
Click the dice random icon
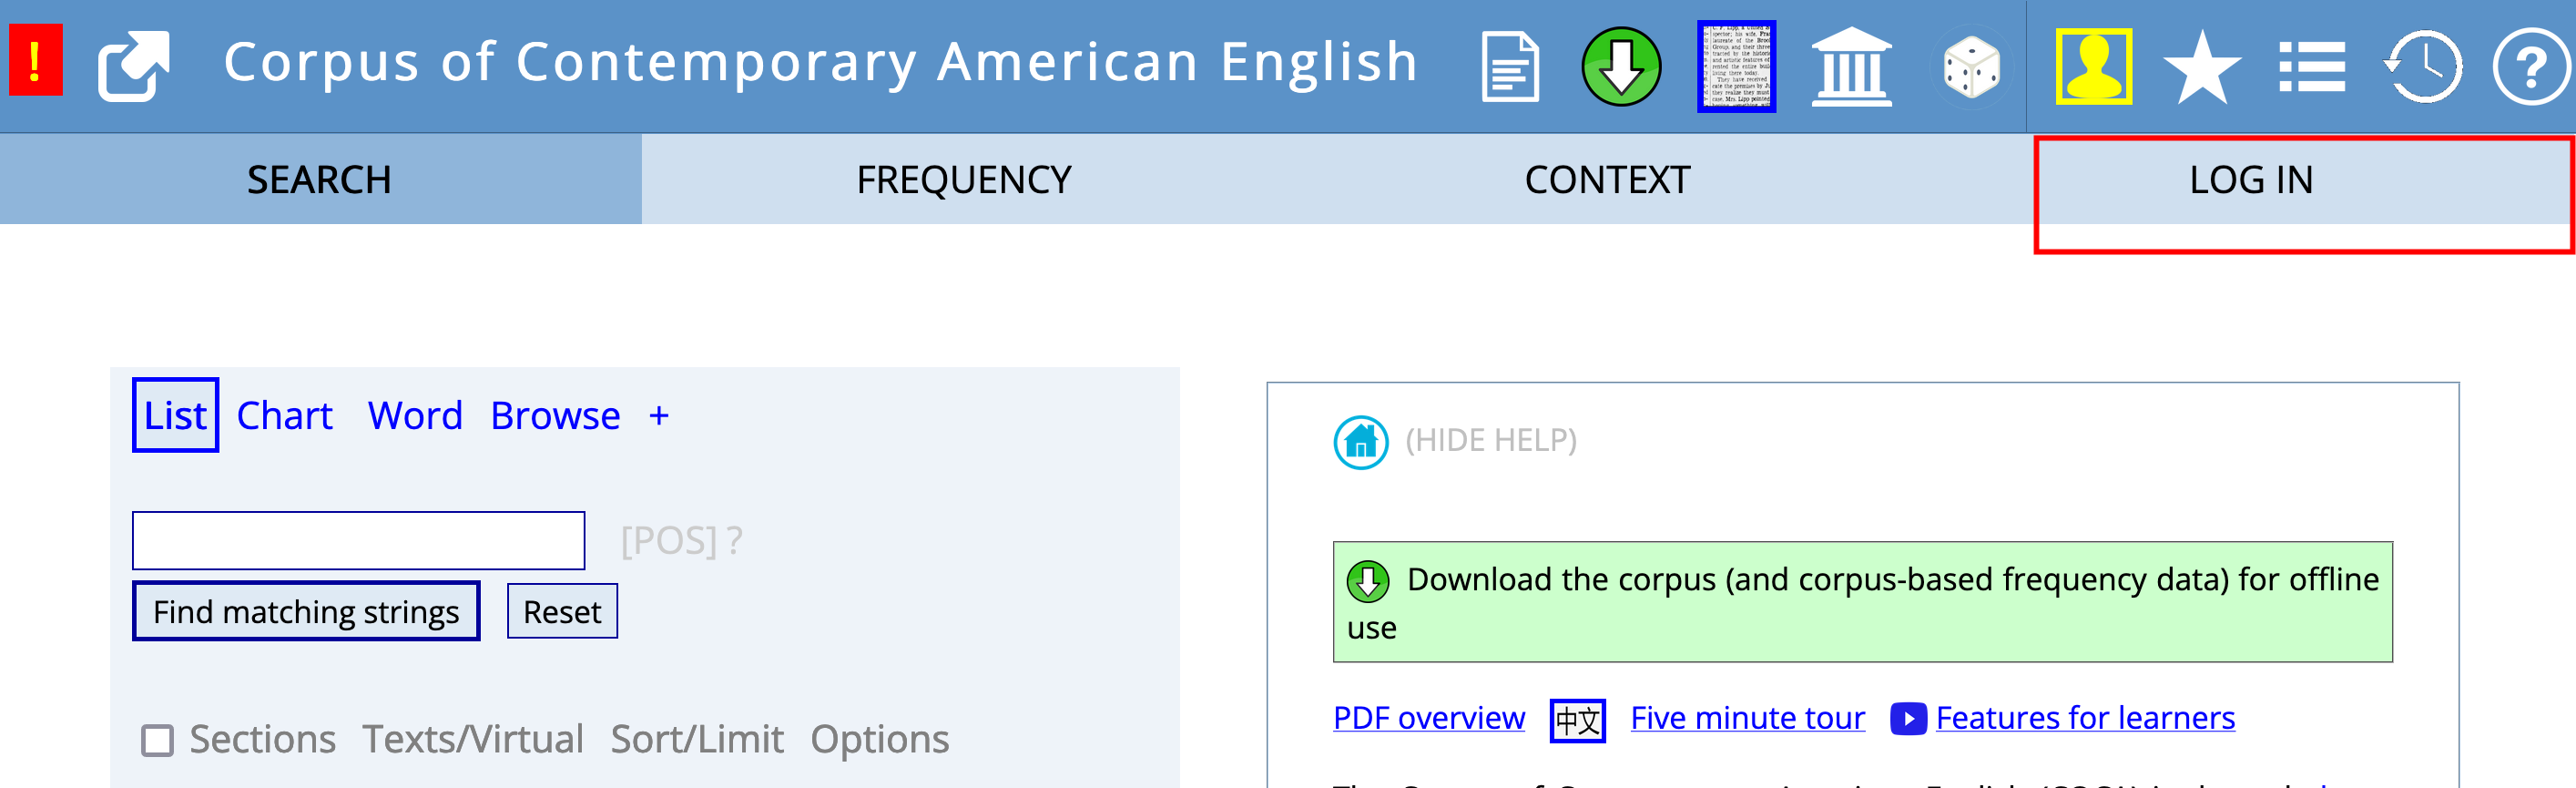pyautogui.click(x=1969, y=67)
